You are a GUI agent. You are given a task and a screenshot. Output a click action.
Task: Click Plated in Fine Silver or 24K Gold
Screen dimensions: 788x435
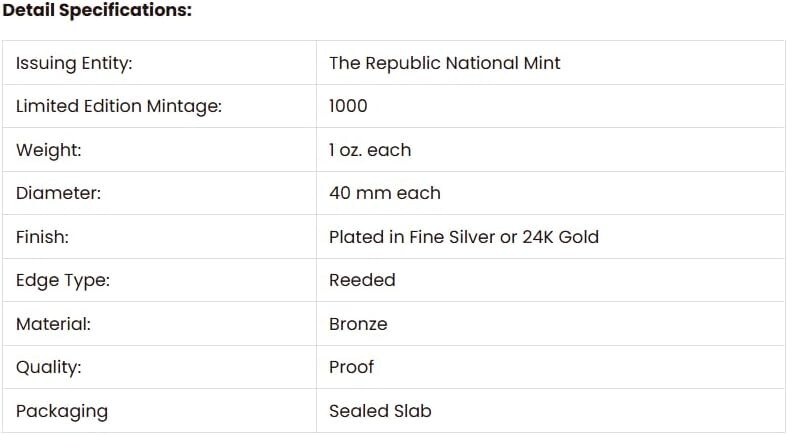[x=464, y=237]
